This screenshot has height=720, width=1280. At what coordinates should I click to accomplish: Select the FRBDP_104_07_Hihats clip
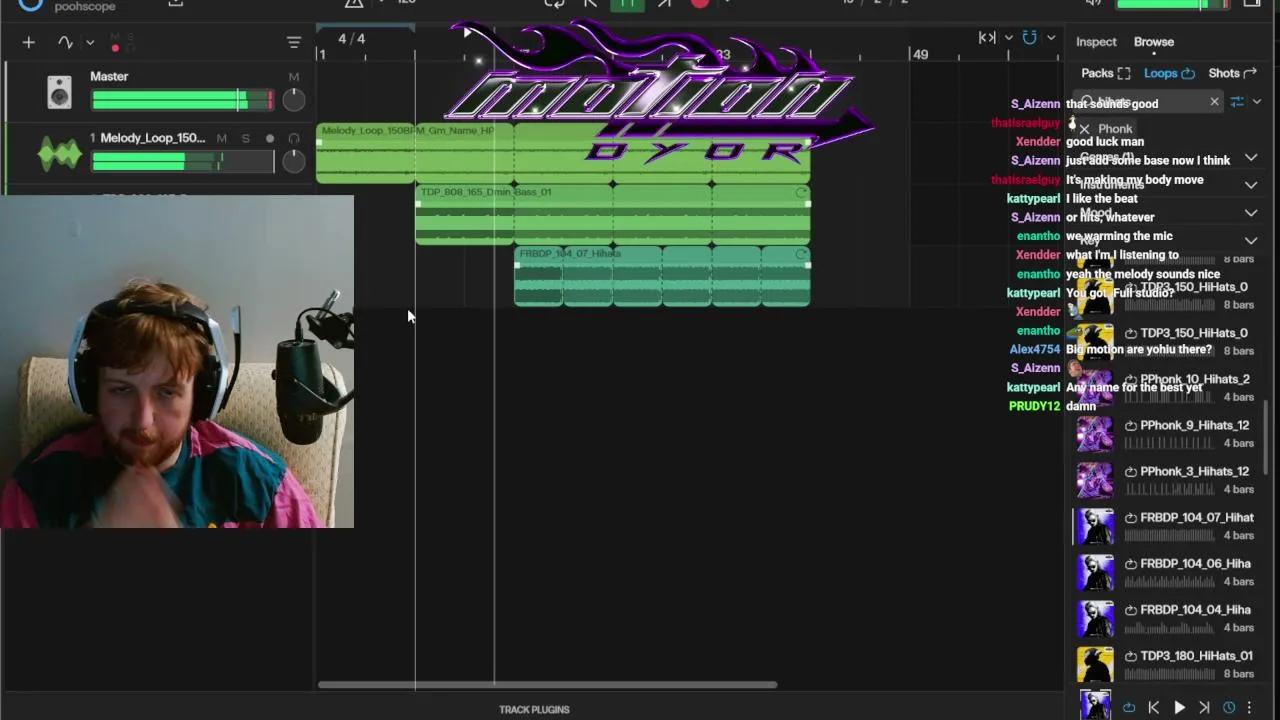(661, 276)
